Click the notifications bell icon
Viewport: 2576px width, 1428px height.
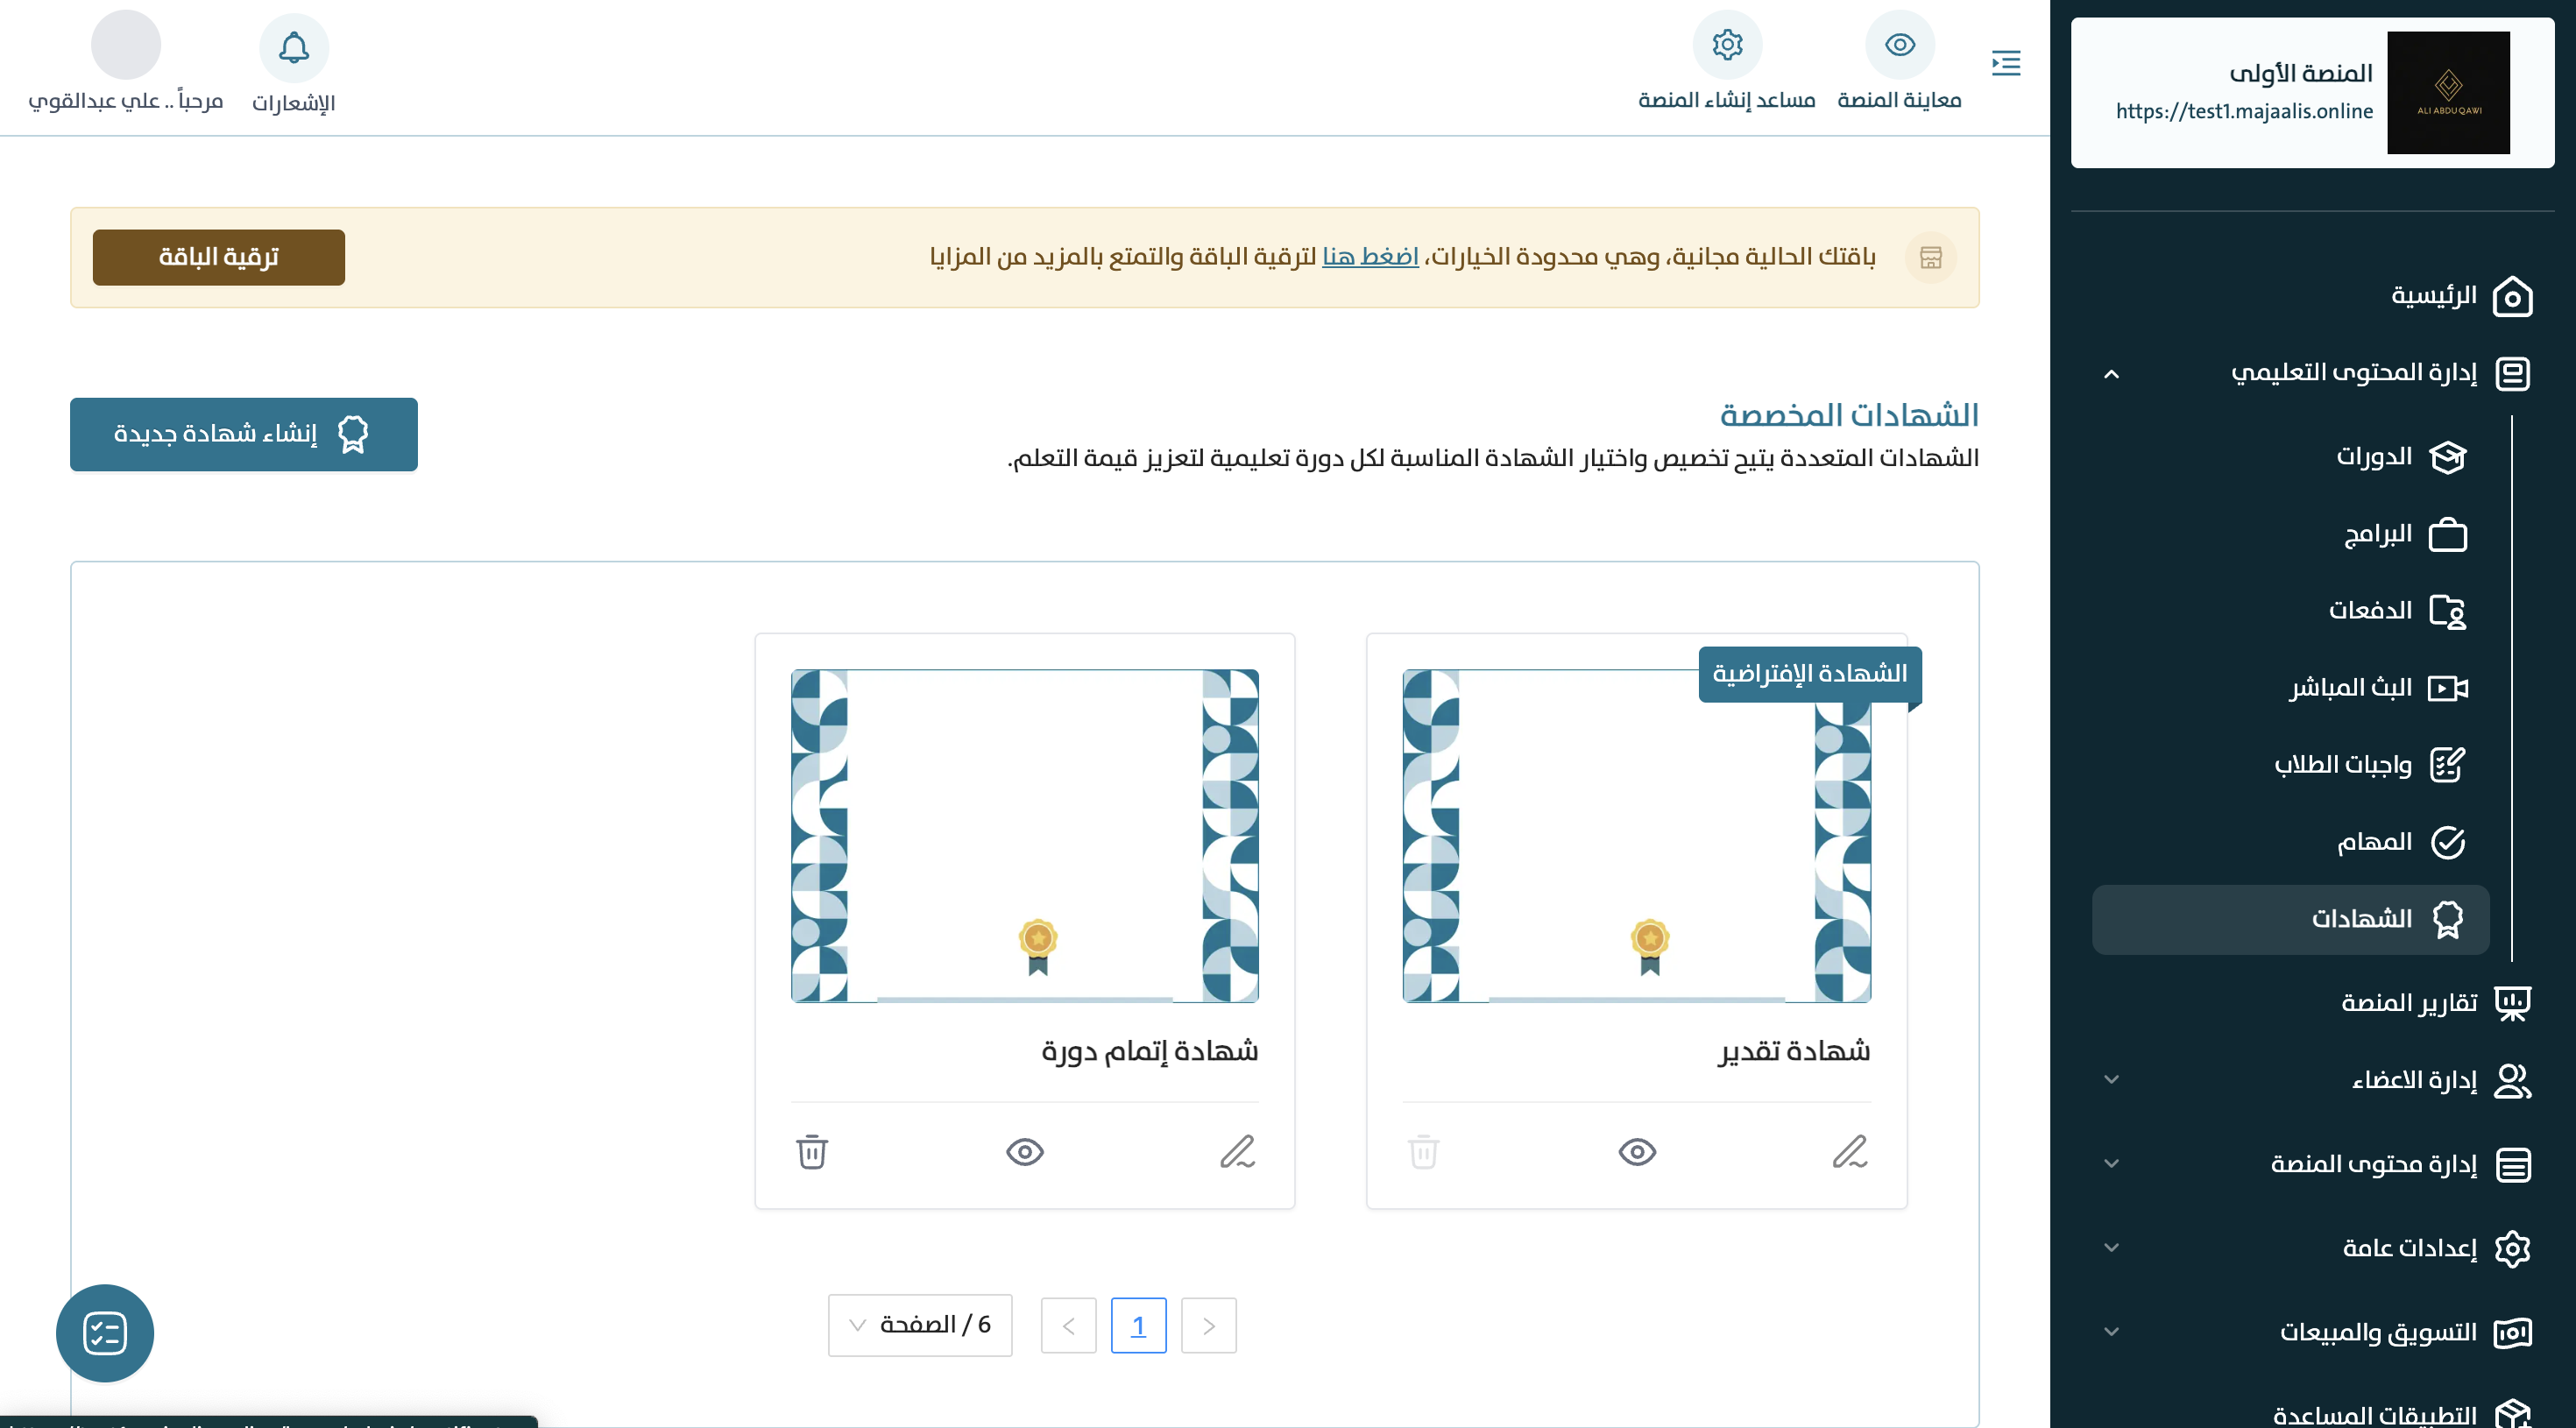[293, 47]
